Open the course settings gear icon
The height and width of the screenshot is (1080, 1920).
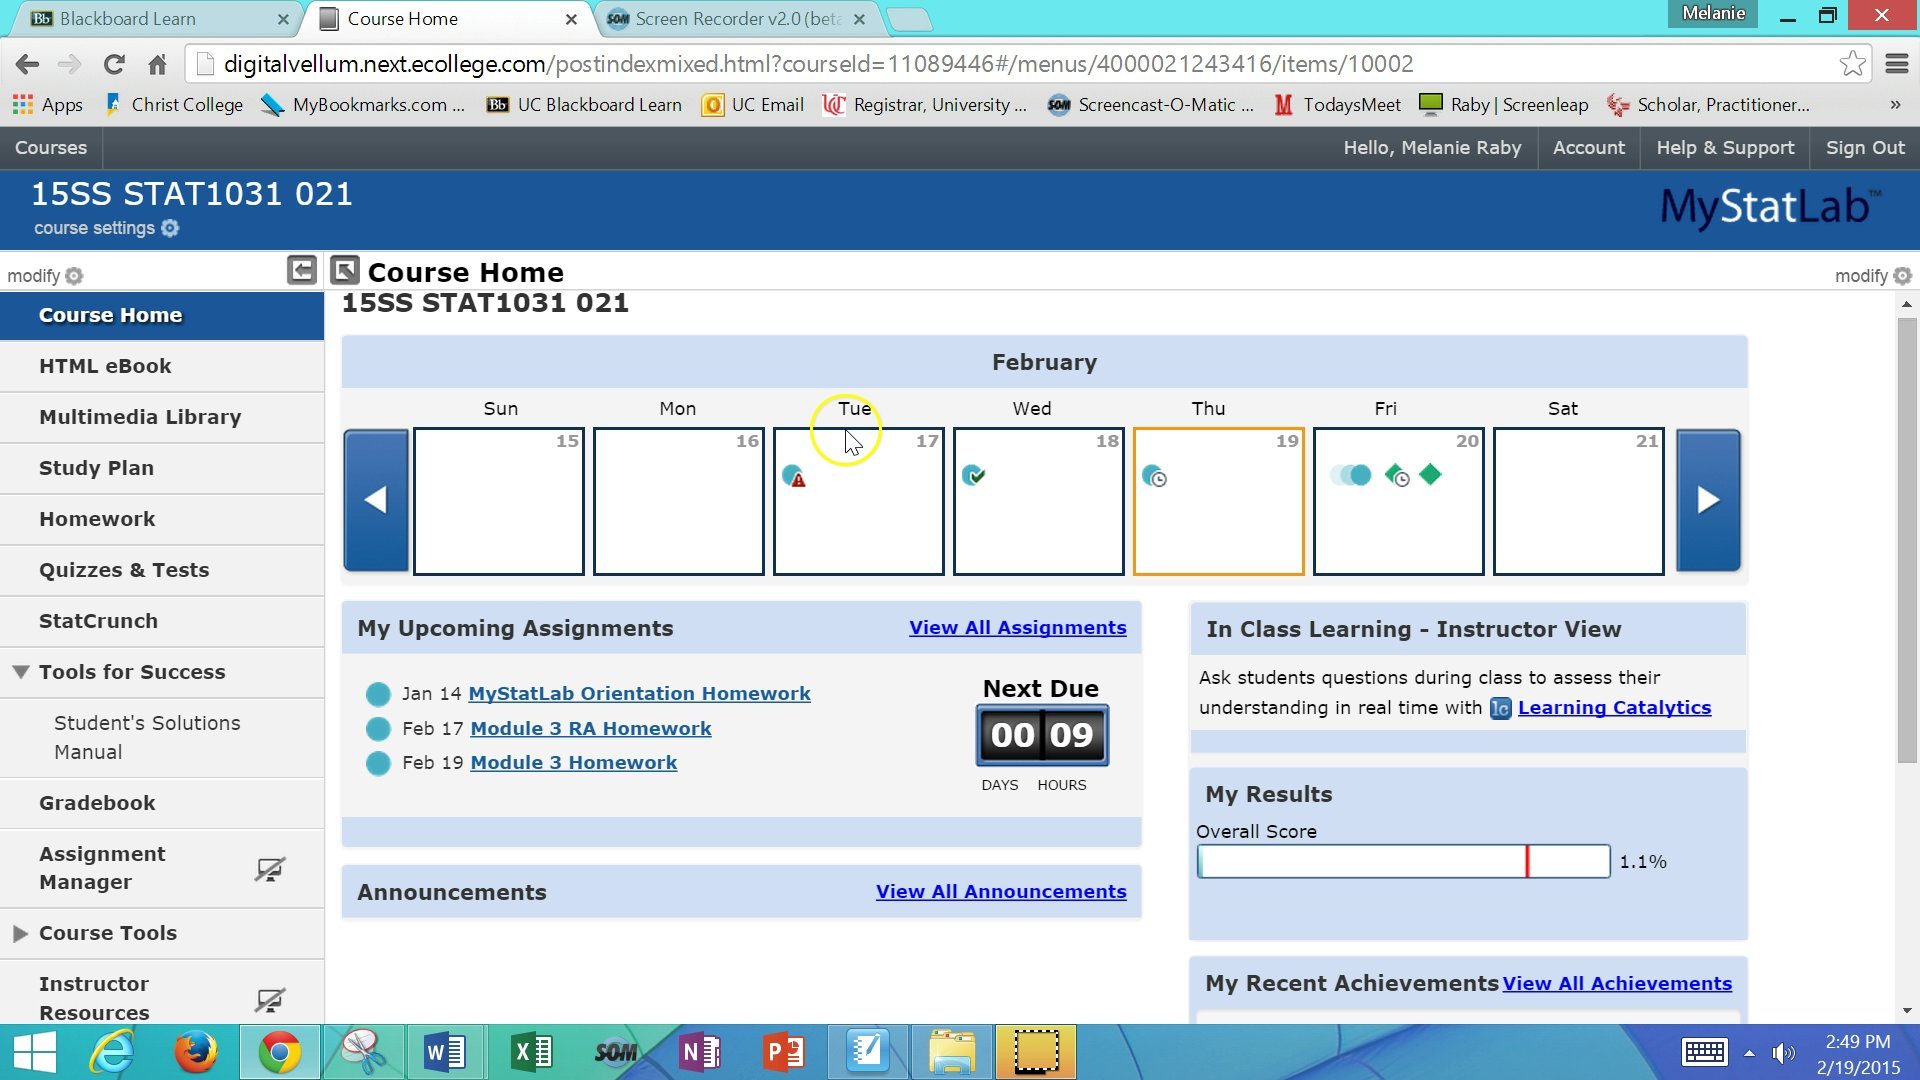click(171, 228)
